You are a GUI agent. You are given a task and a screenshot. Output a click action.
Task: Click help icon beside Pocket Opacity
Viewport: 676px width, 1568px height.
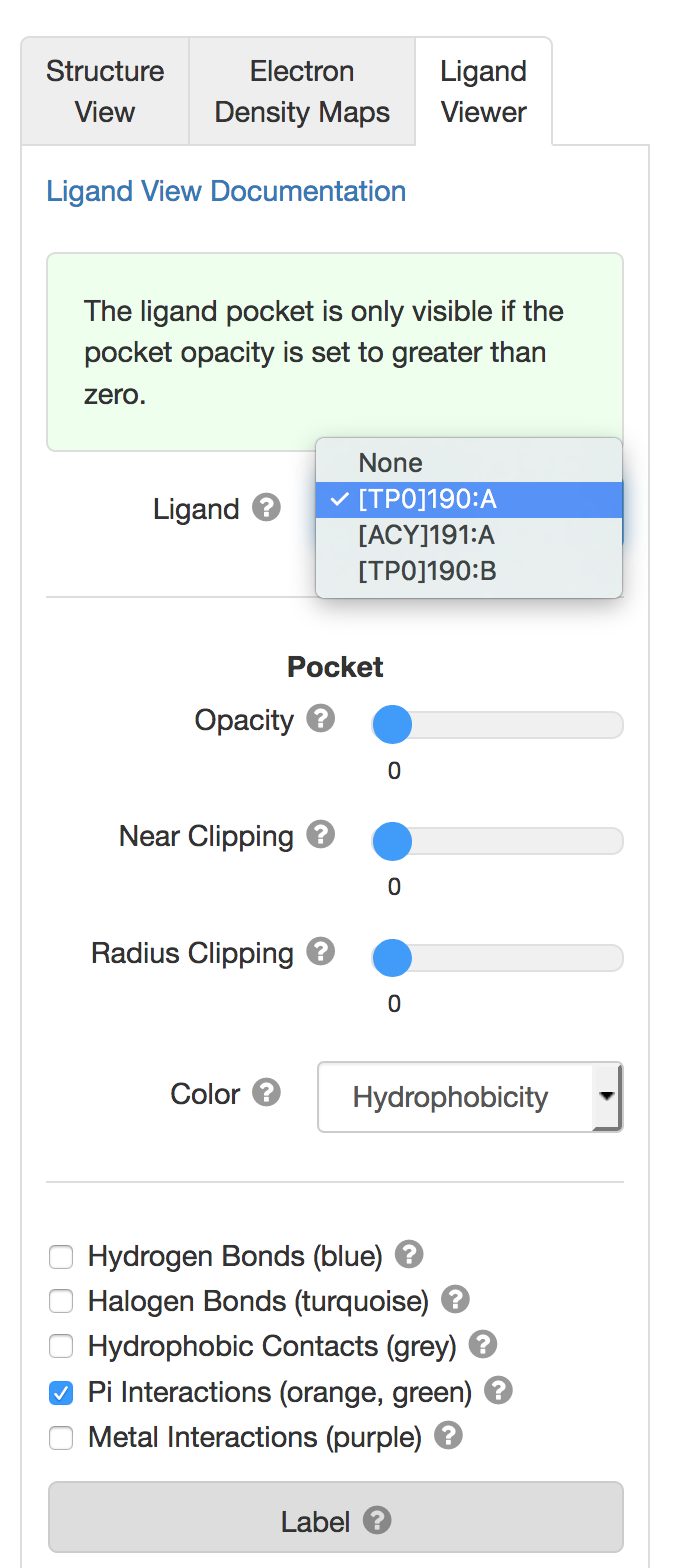pos(320,719)
